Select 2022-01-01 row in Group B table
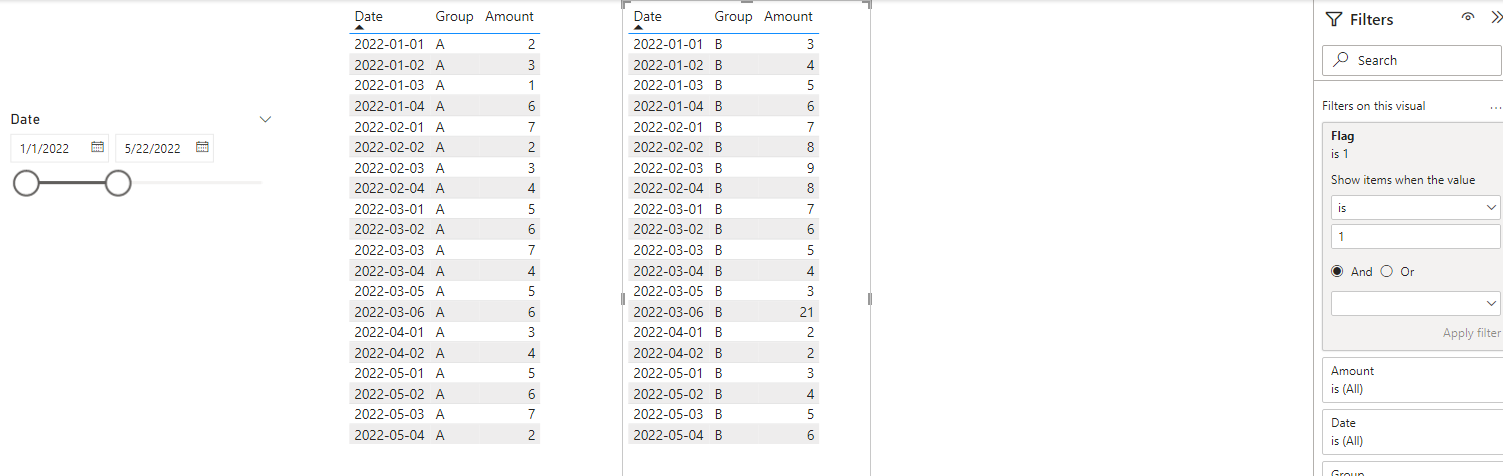Viewport: 1503px width, 476px height. pos(723,44)
